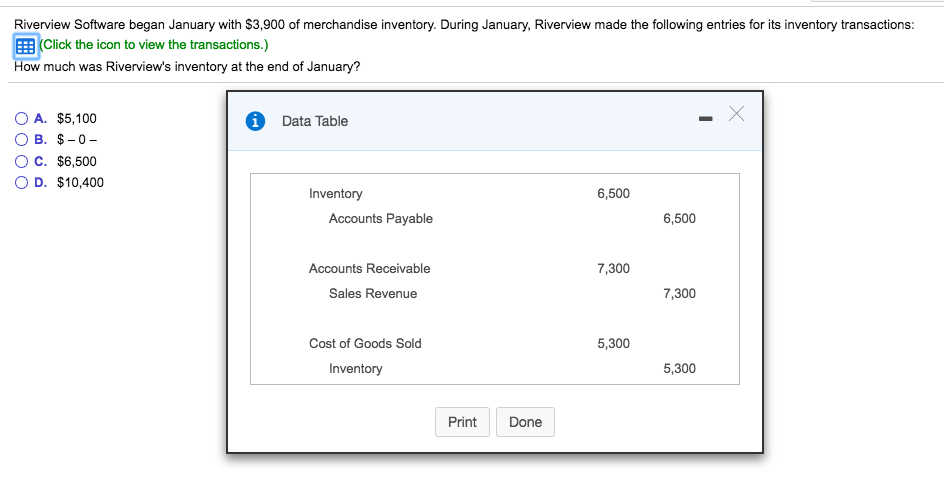944x491 pixels.
Task: Click the Print button
Action: 462,422
